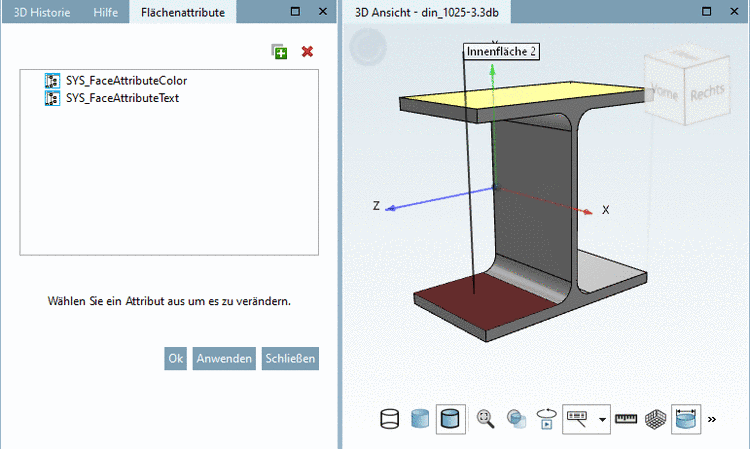The width and height of the screenshot is (750, 449).
Task: Open the Hilfe tab
Action: click(x=106, y=12)
